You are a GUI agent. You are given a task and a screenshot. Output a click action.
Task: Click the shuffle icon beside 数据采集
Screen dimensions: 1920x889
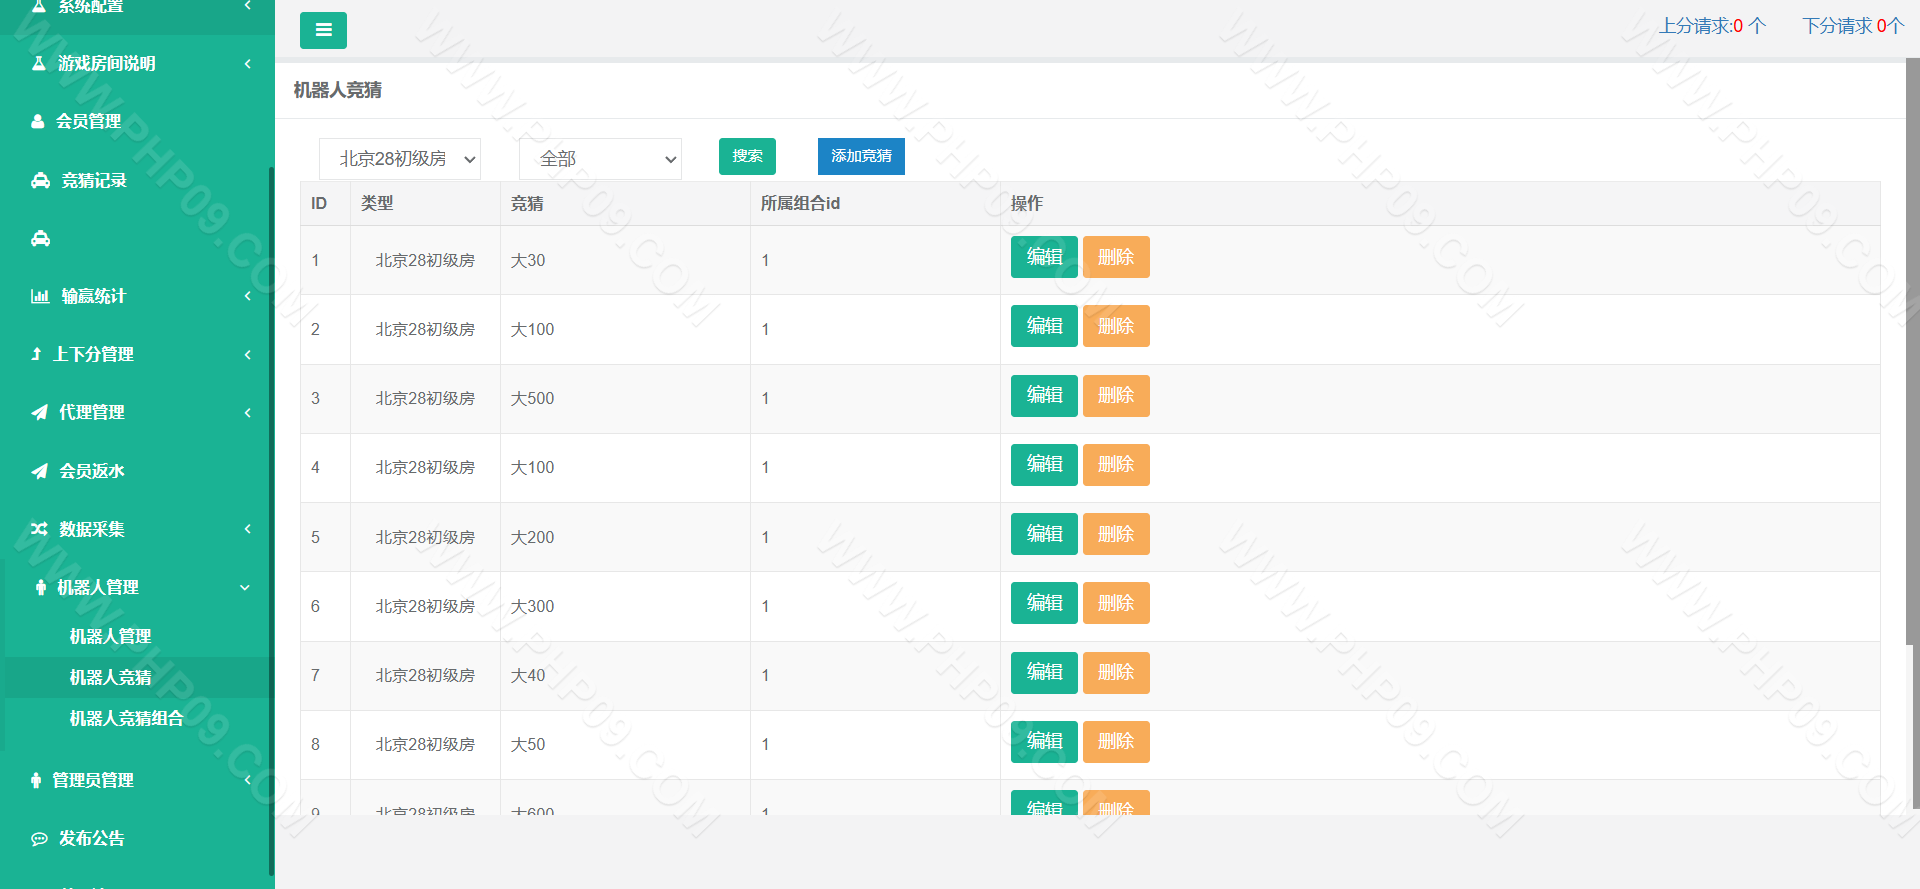[x=39, y=529]
